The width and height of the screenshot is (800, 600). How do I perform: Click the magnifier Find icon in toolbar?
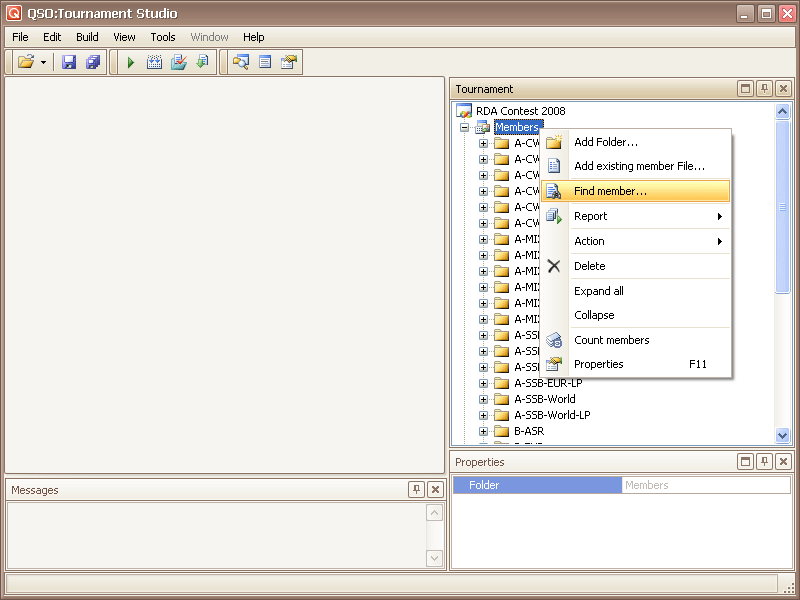pyautogui.click(x=240, y=62)
